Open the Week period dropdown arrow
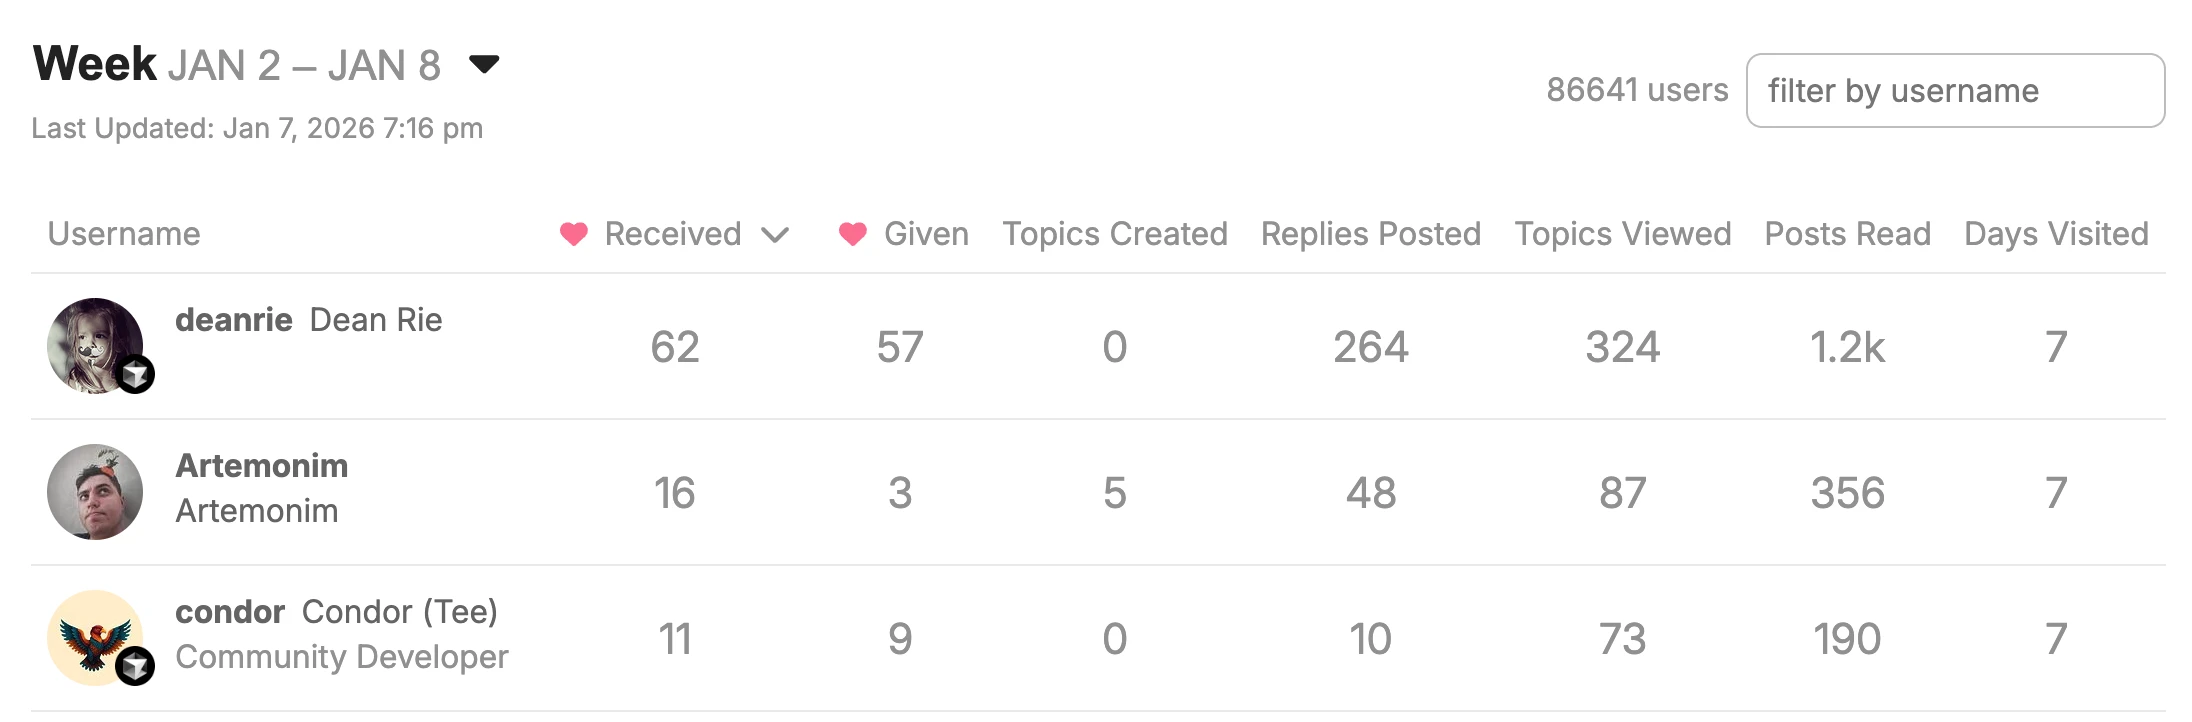 (x=484, y=65)
